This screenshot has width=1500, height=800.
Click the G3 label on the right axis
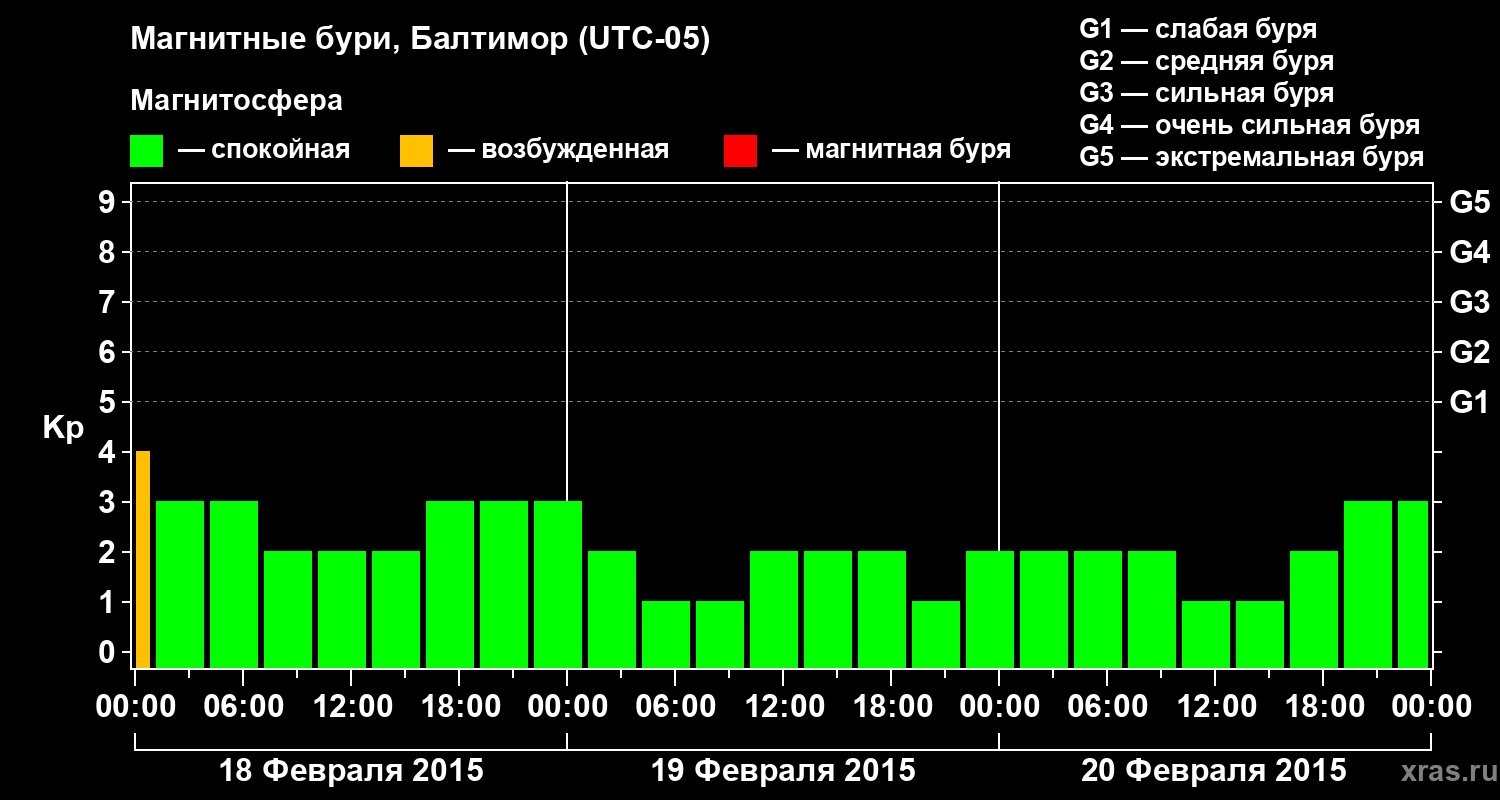tap(1469, 303)
